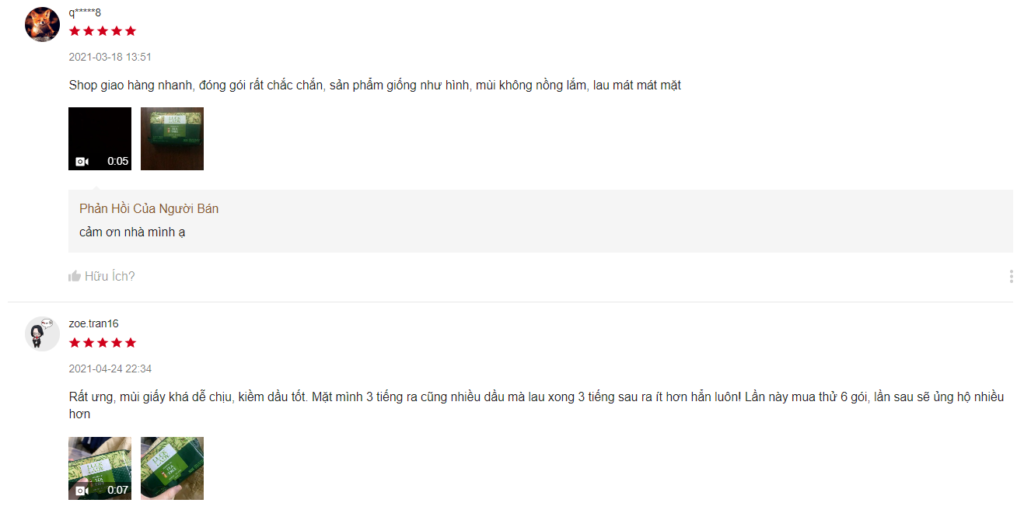The width and height of the screenshot is (1024, 510).
Task: Click the Phản Hồi Của Người Bán heading
Action: tap(149, 209)
